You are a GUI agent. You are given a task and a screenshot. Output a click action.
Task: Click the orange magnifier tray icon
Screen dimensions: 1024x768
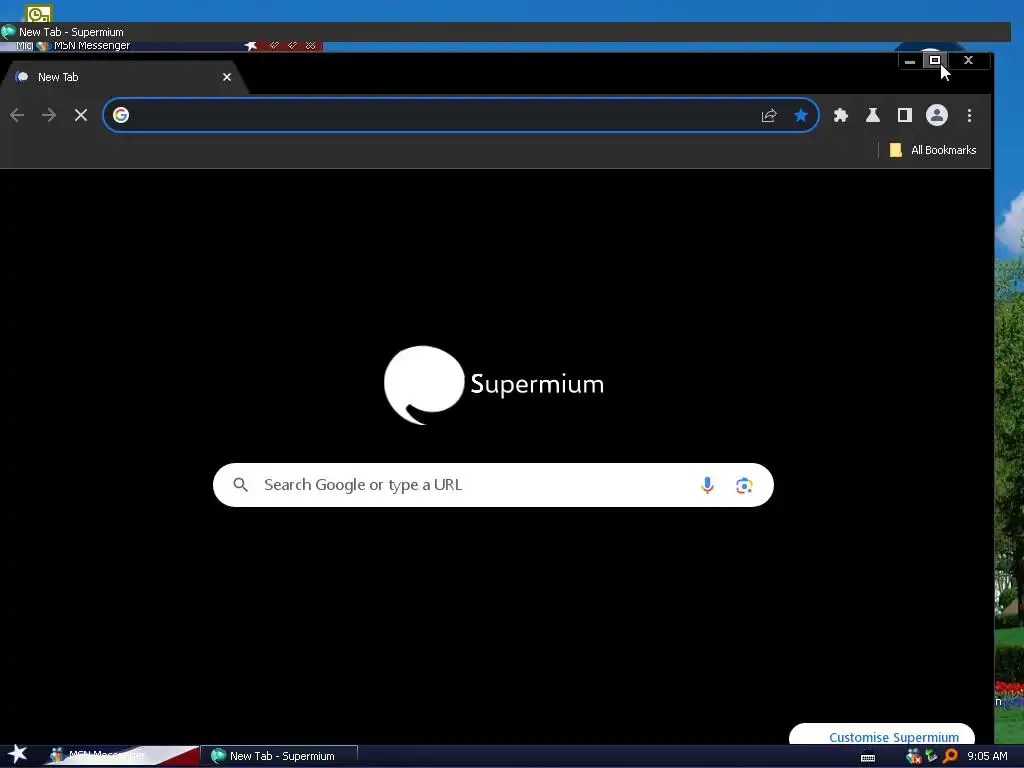(x=950, y=756)
